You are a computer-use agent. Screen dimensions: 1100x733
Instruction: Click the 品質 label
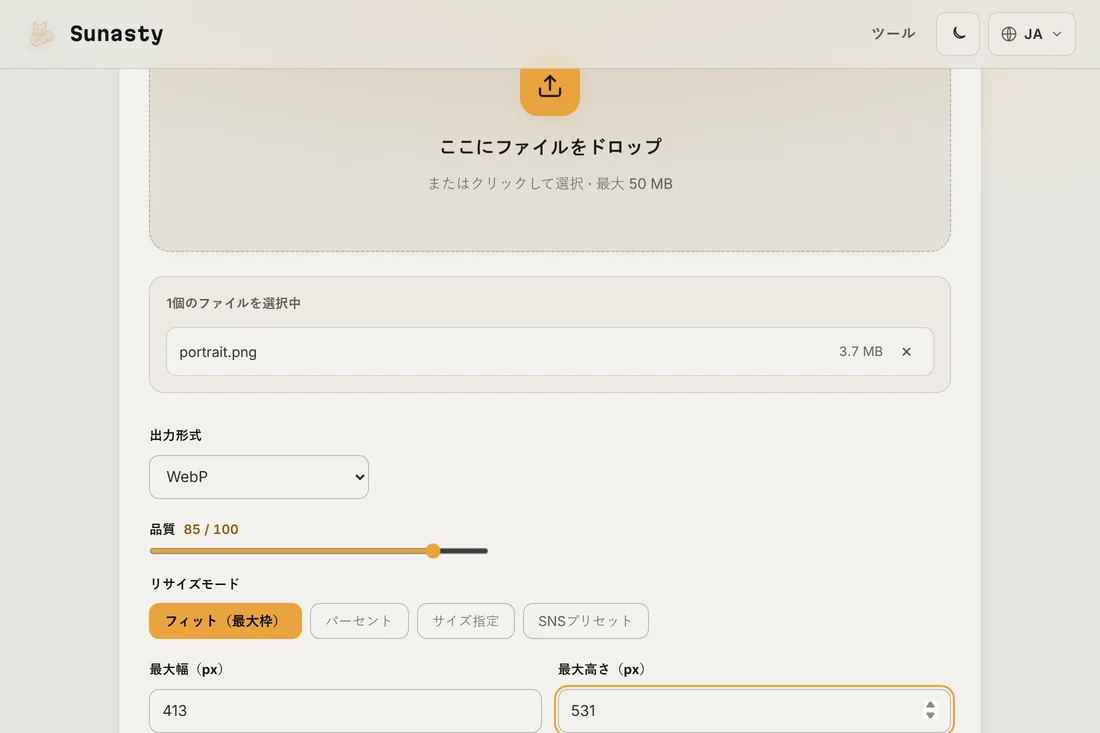click(162, 530)
